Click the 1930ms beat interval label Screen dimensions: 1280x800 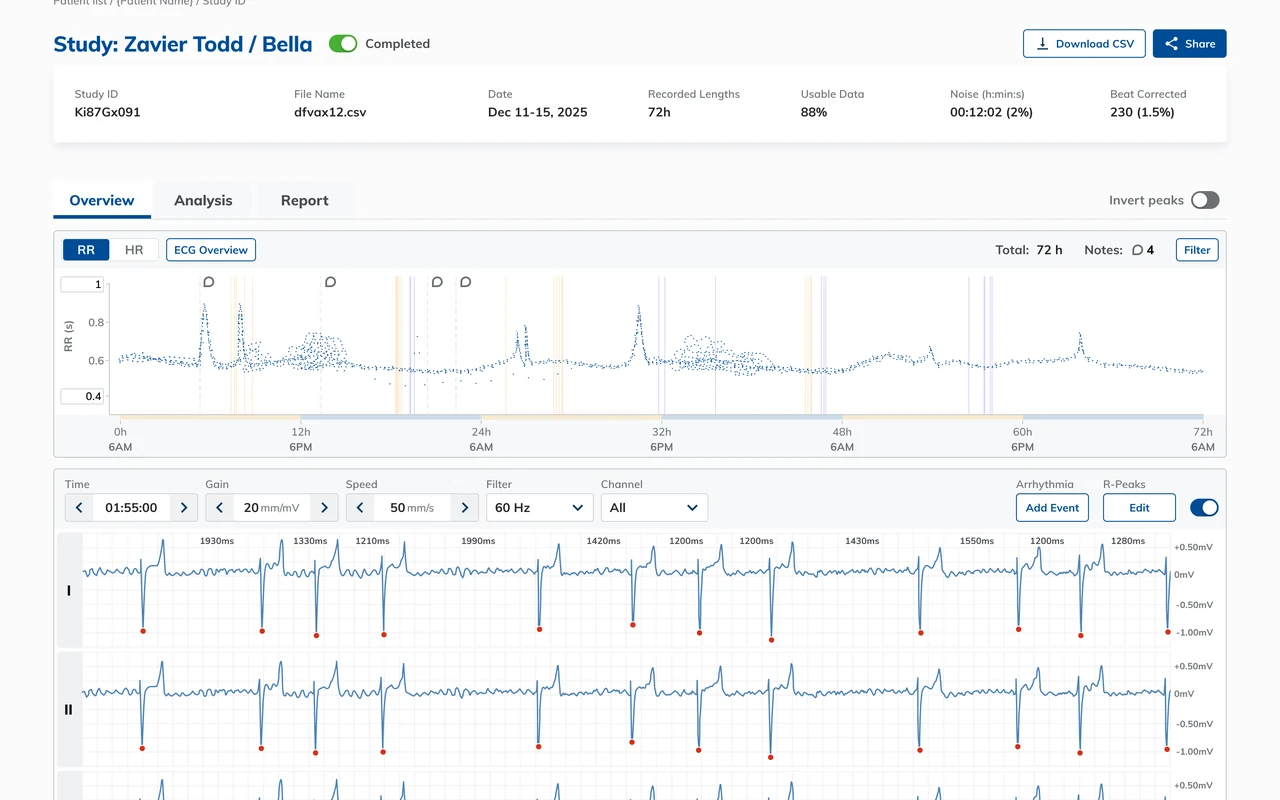pyautogui.click(x=217, y=541)
